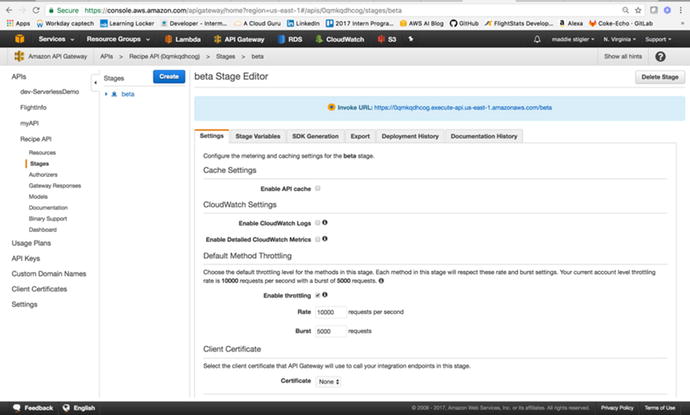The image size is (690, 415).
Task: Enable the API cache checkbox
Action: [317, 188]
